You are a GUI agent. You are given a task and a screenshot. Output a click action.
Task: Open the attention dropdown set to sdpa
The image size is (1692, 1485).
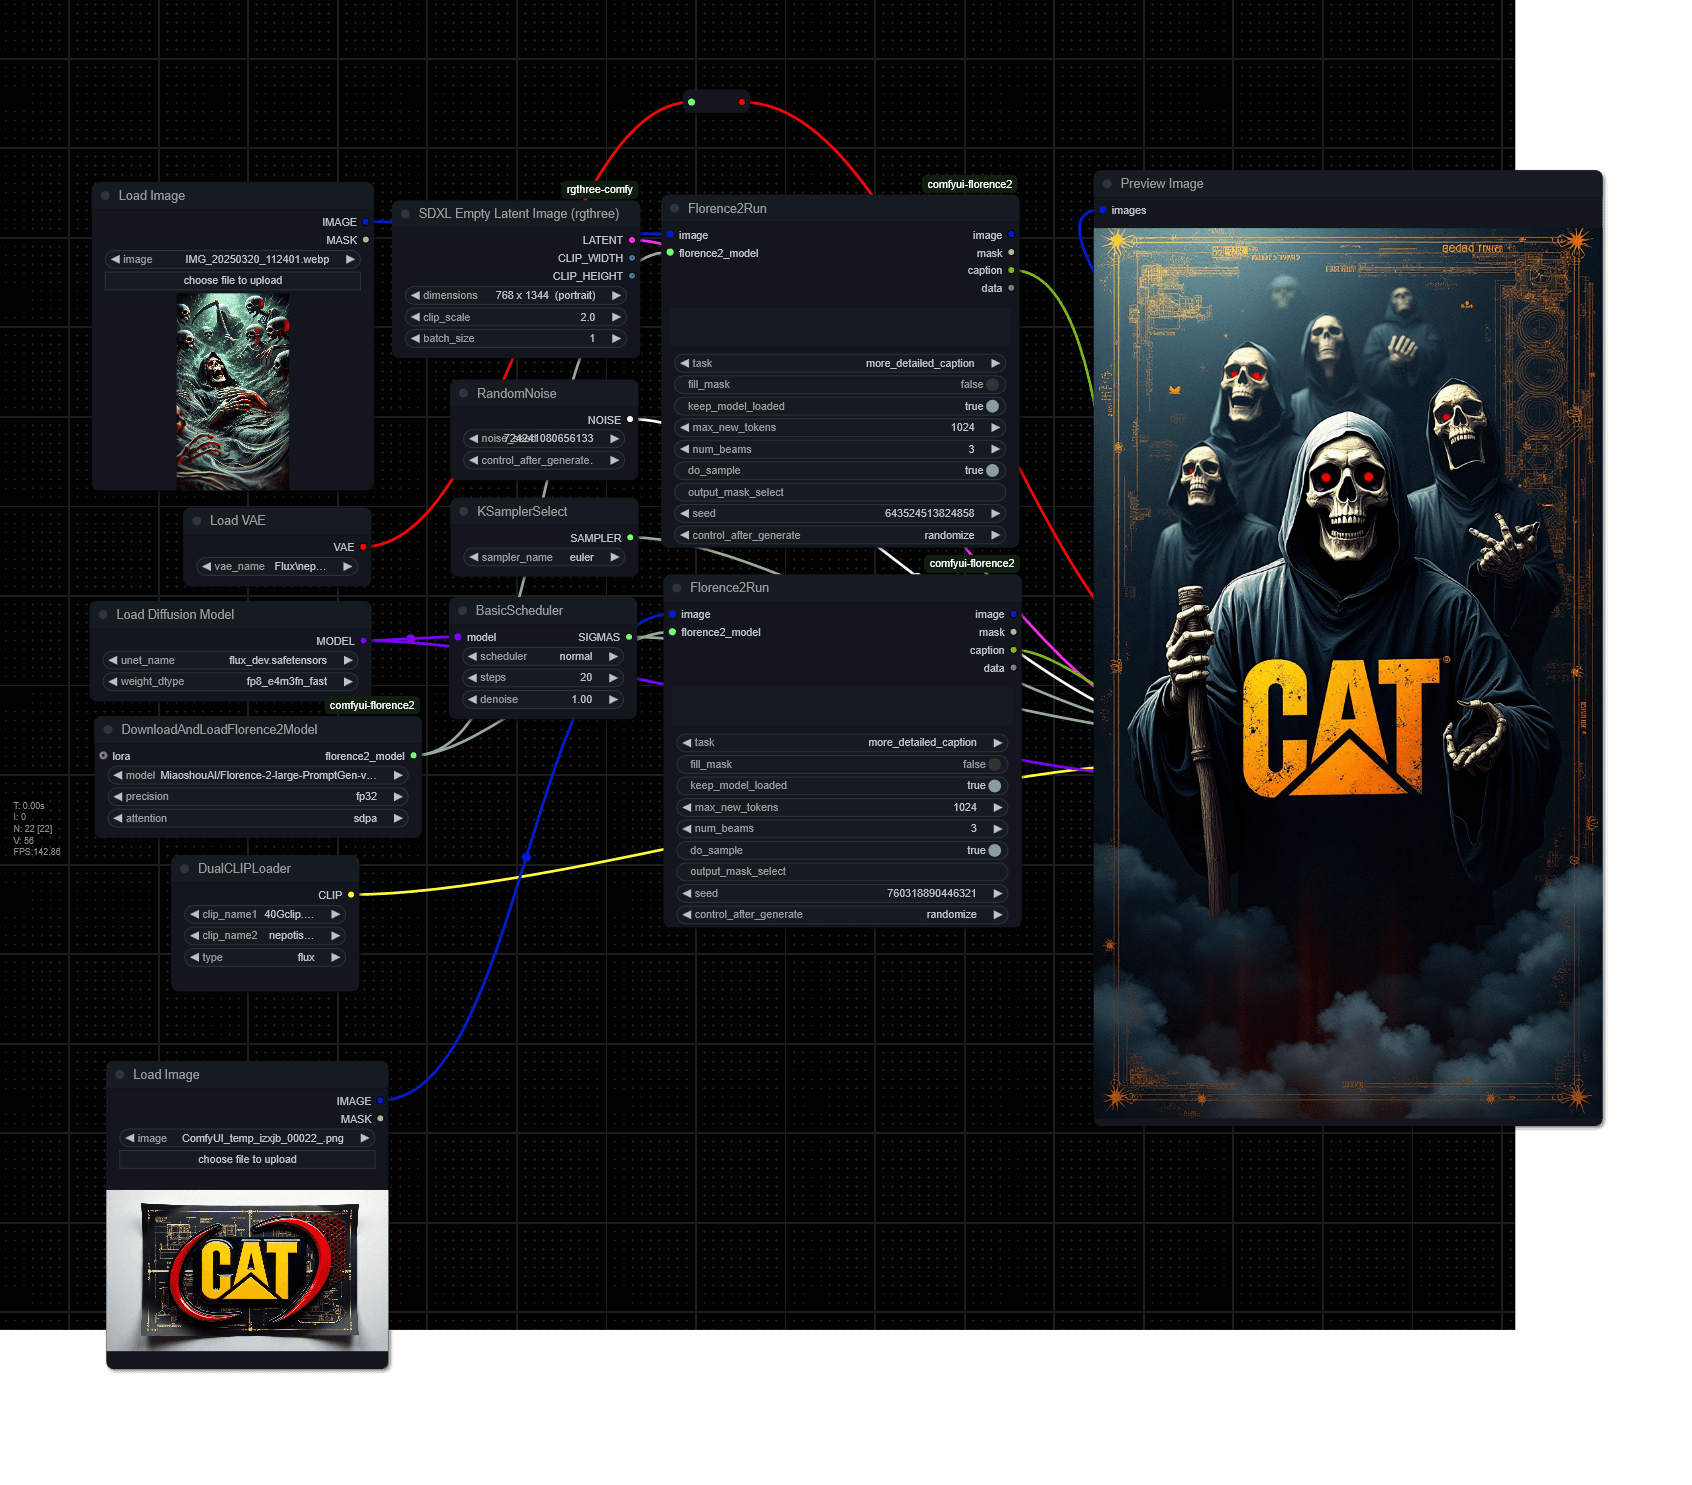[258, 819]
